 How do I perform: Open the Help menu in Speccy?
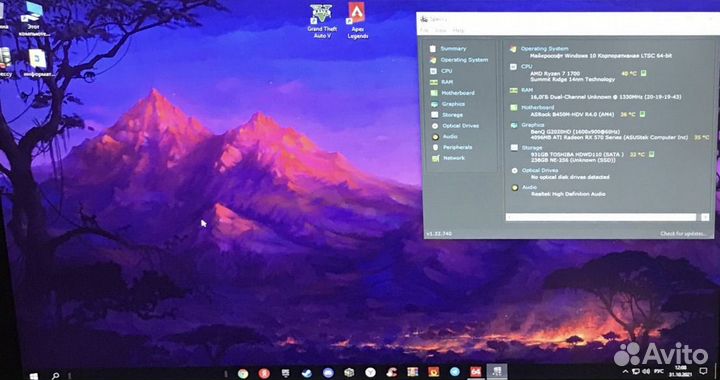pos(458,30)
